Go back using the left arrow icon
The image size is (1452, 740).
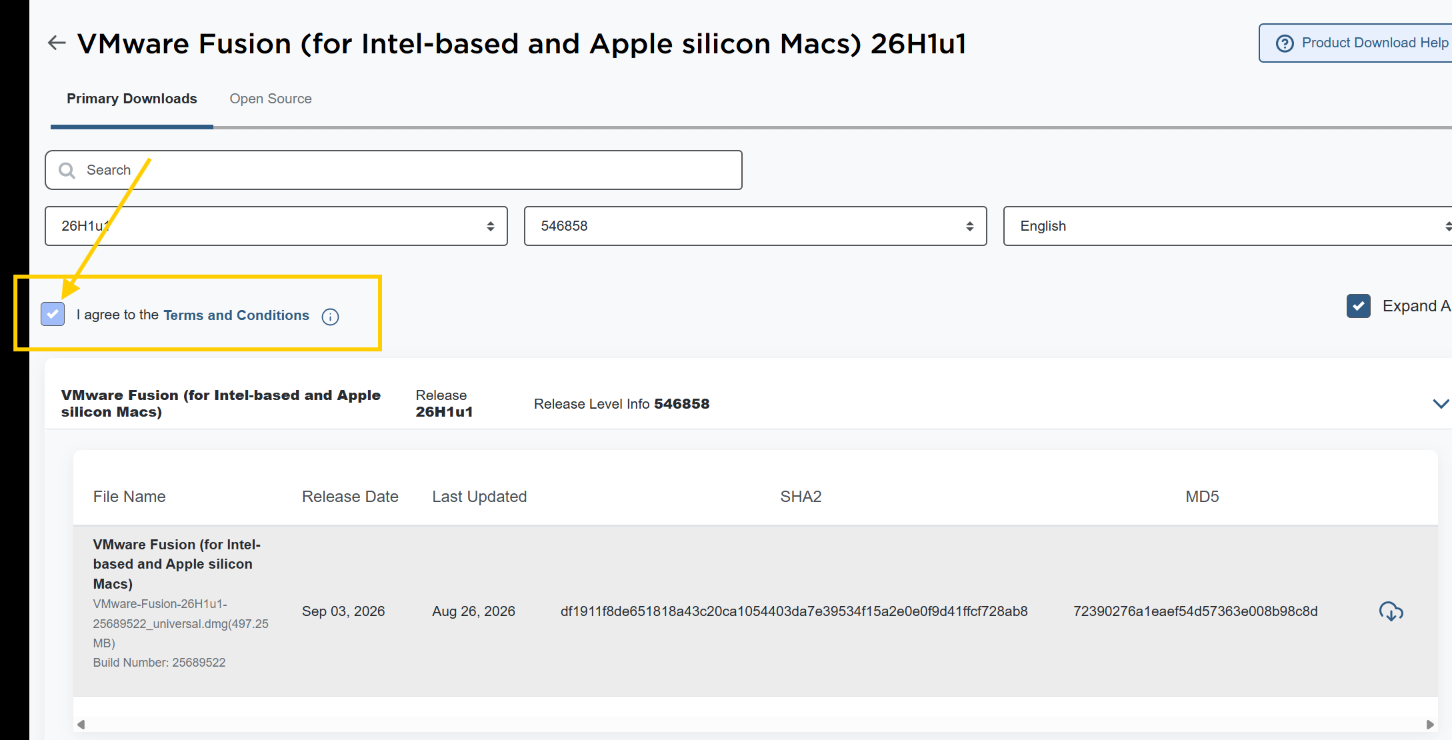(x=57, y=43)
